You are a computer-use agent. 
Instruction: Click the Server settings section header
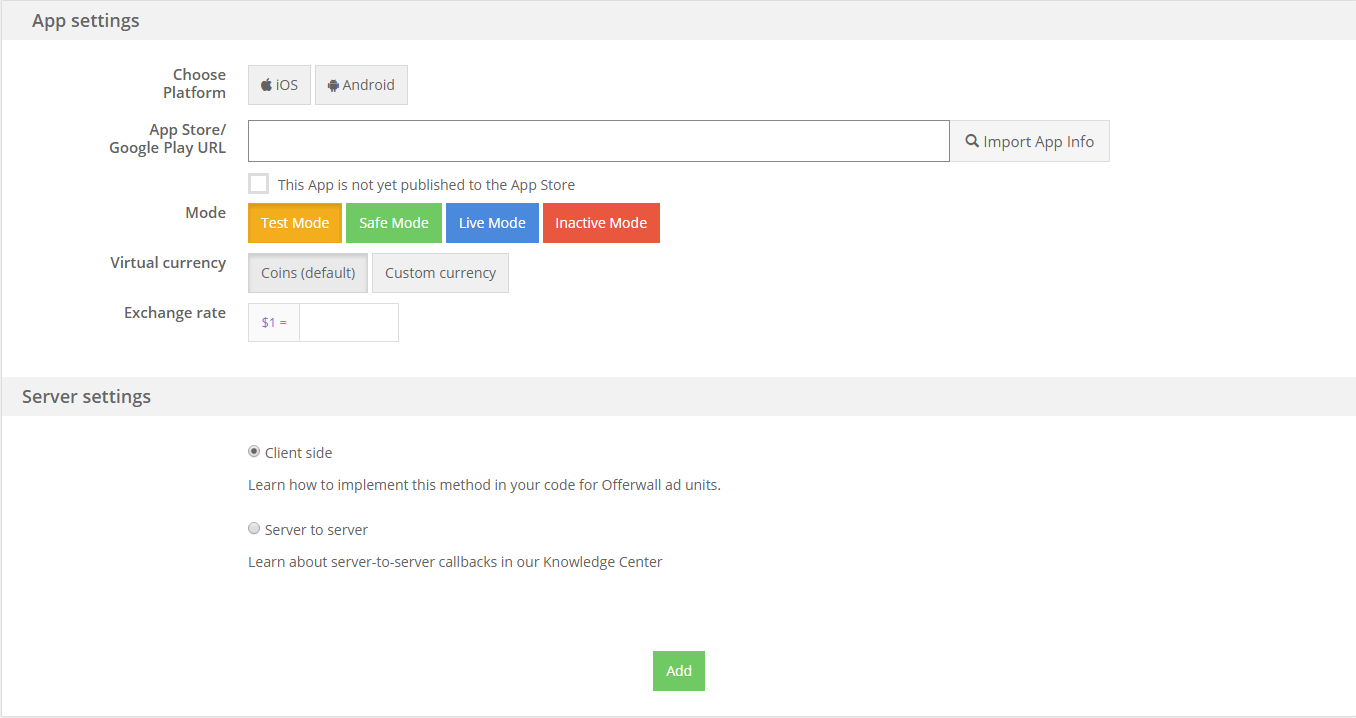click(x=678, y=396)
